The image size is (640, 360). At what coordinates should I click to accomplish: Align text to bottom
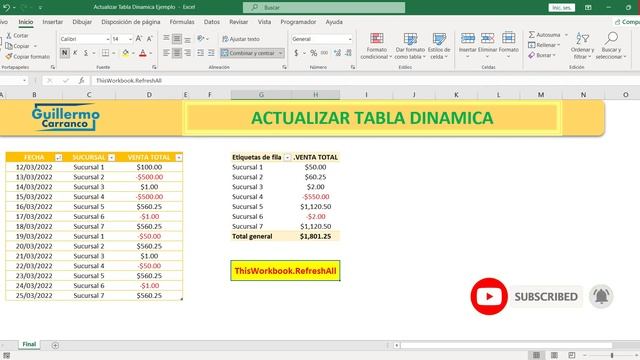(x=187, y=39)
